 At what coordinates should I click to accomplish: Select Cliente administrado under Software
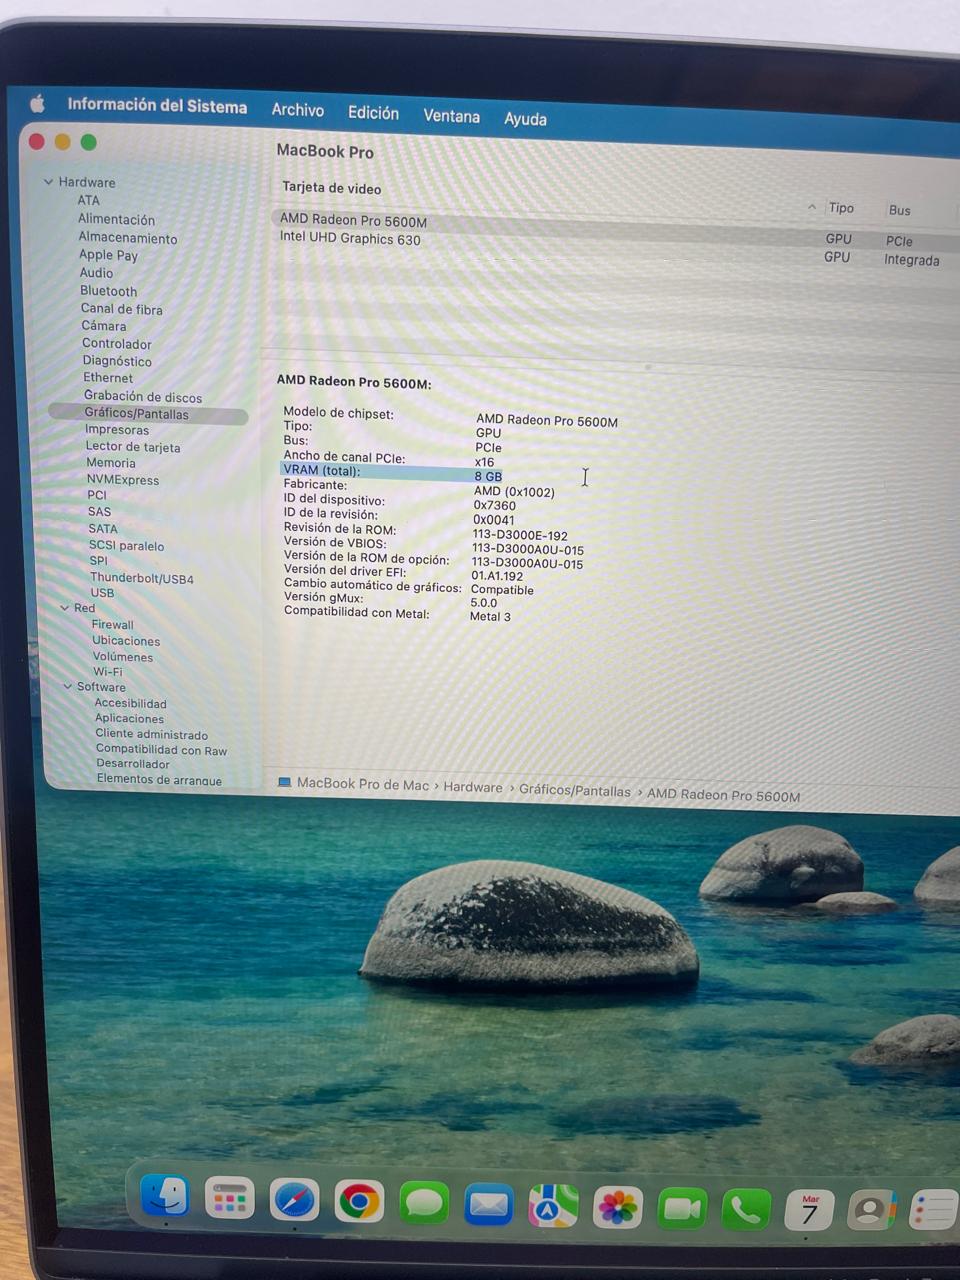(x=152, y=734)
